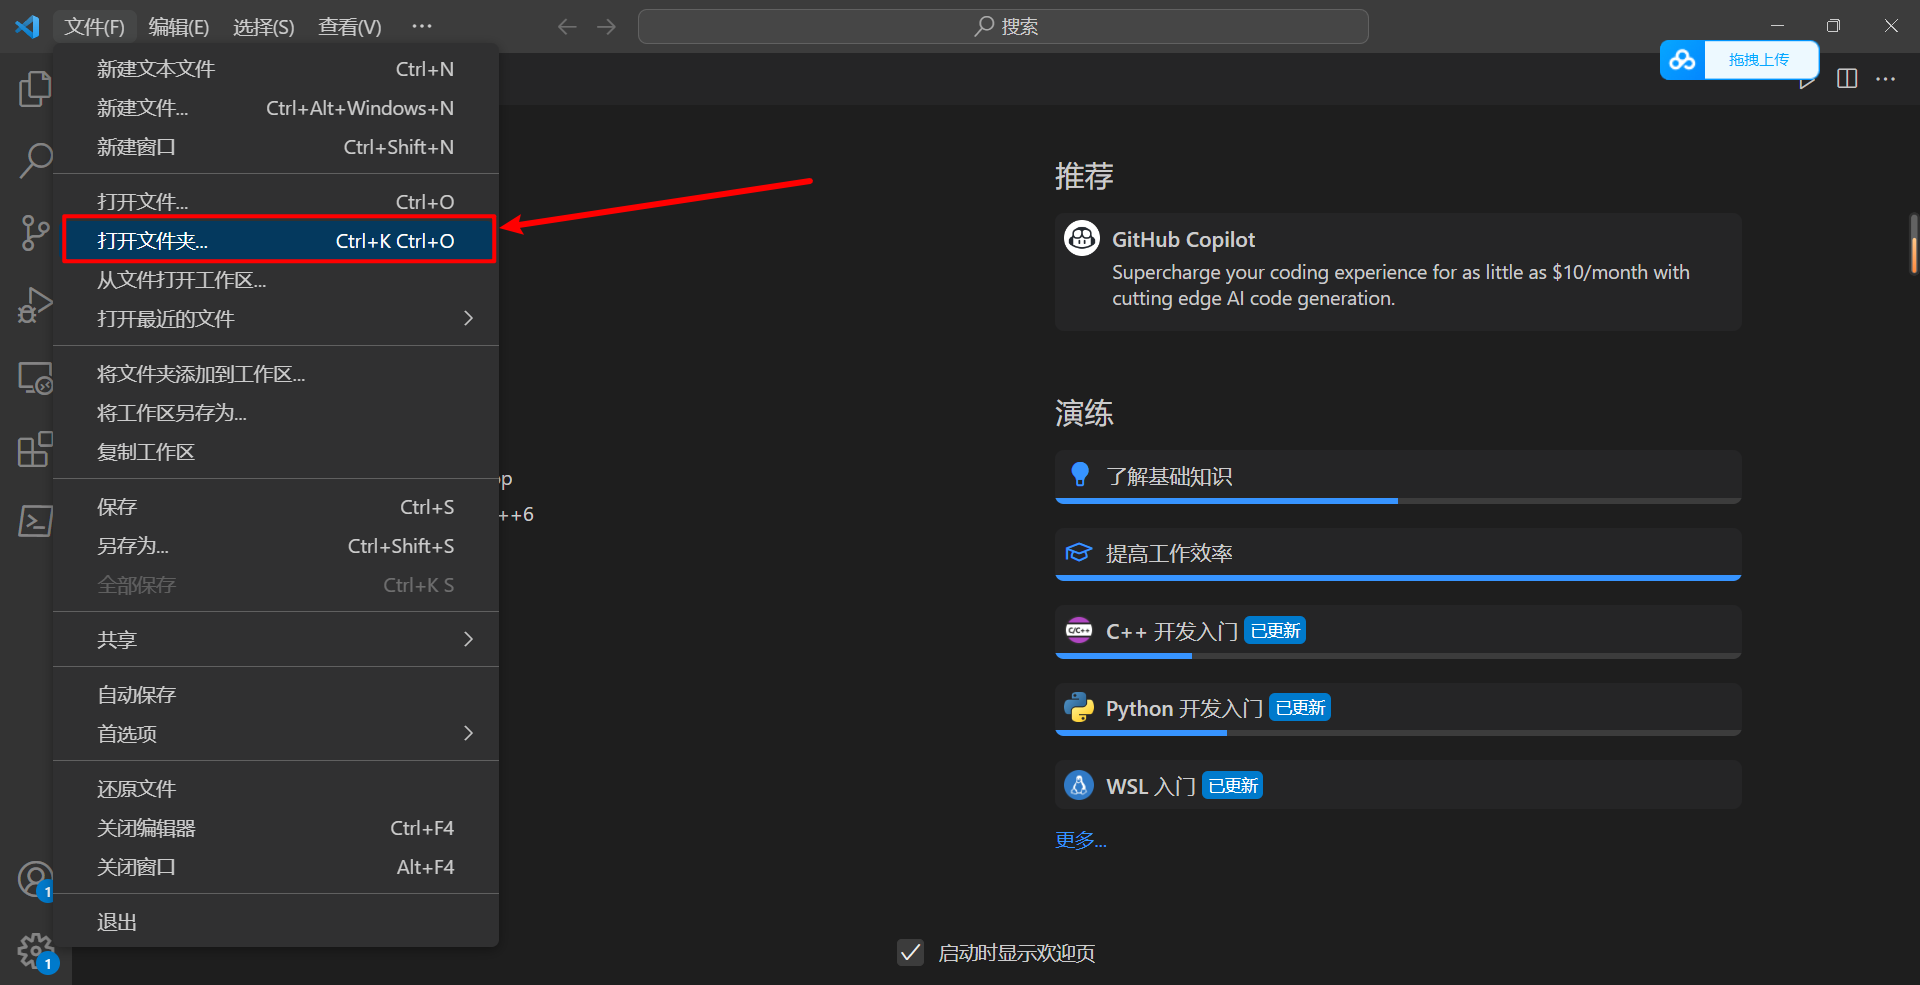
Task: Choose 将文件夹添加到工作区... entry
Action: (276, 374)
